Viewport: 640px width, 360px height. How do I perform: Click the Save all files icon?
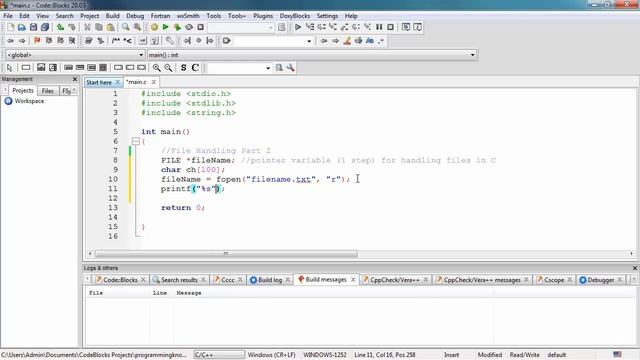[45, 27]
